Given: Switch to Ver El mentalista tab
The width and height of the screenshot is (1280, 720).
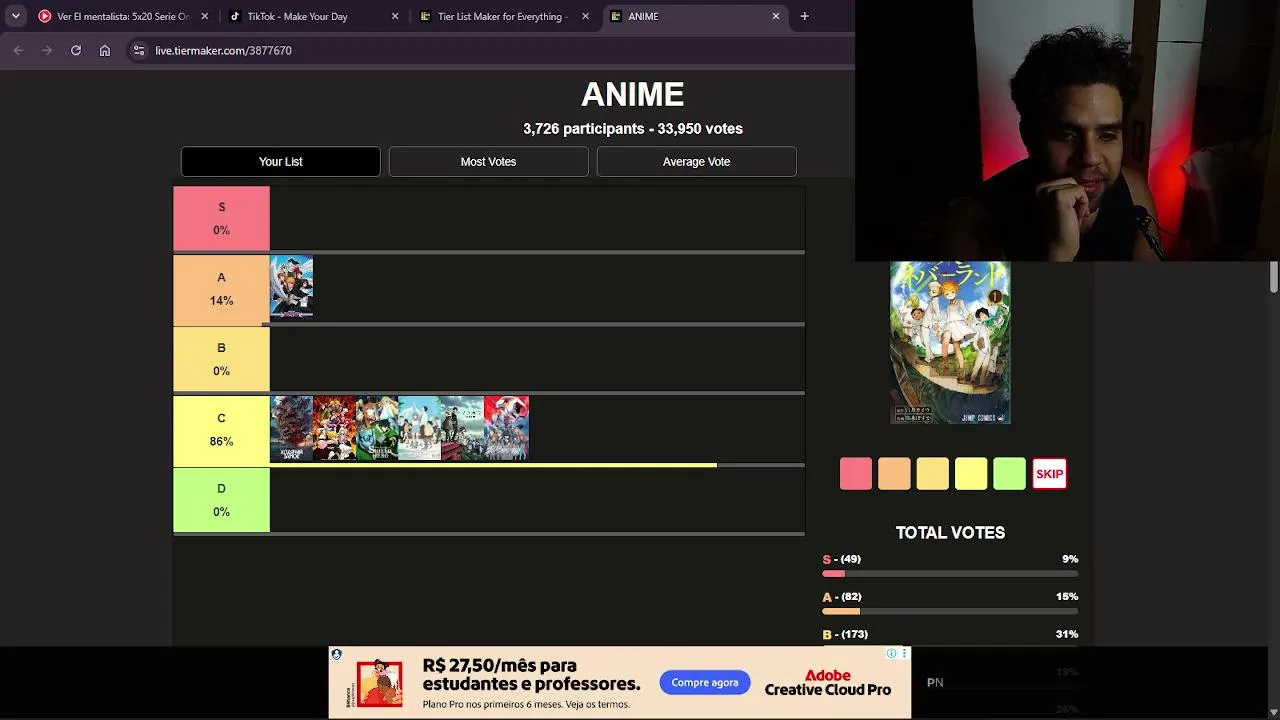Looking at the screenshot, I should 123,16.
